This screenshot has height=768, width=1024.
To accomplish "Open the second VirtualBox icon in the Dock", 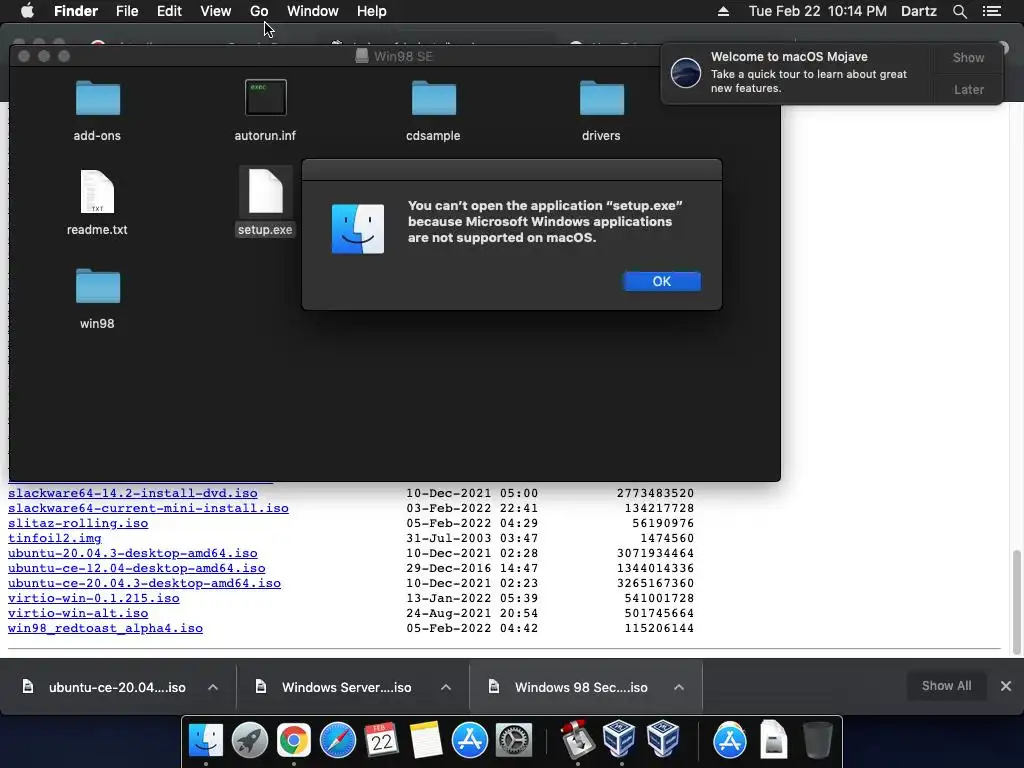I will (x=663, y=739).
